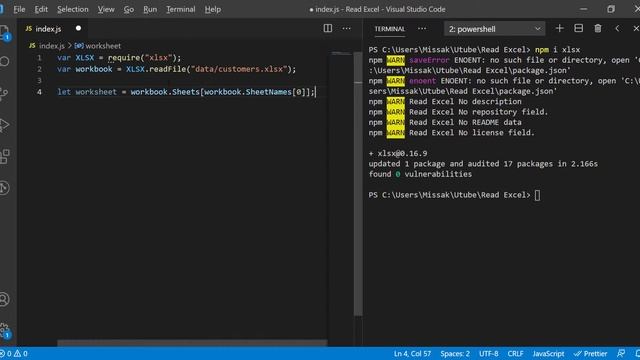
Task: Kill terminal with trash icon
Action: point(598,28)
